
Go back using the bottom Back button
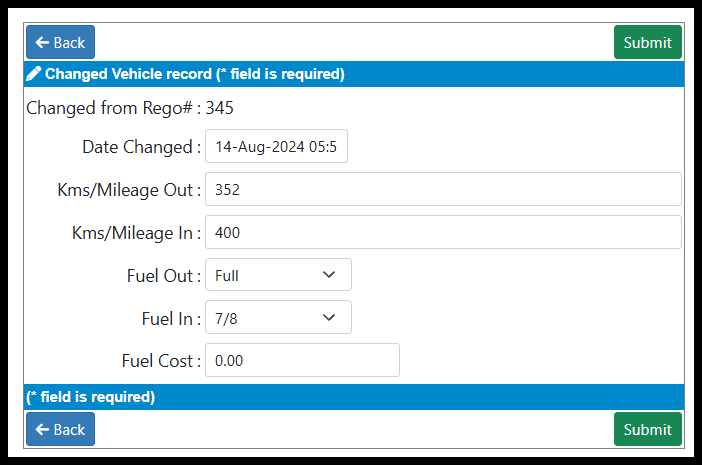tap(60, 429)
